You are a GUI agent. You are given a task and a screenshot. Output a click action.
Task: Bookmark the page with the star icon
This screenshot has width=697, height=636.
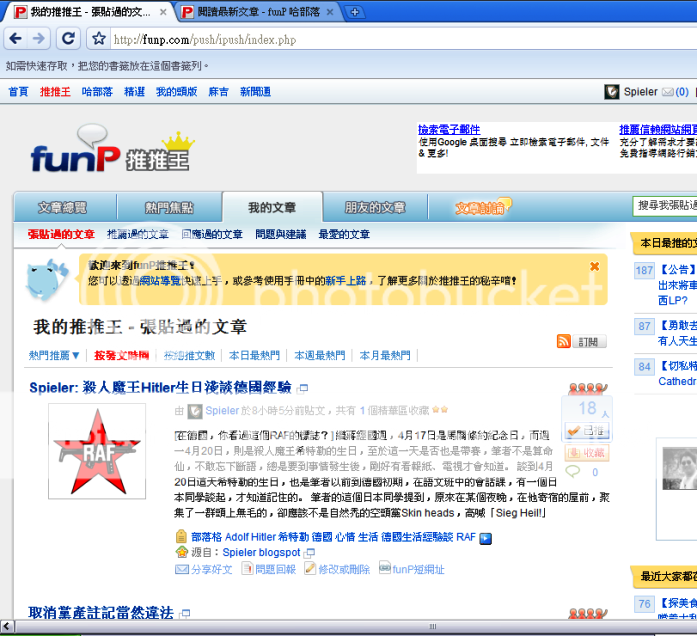[x=99, y=39]
